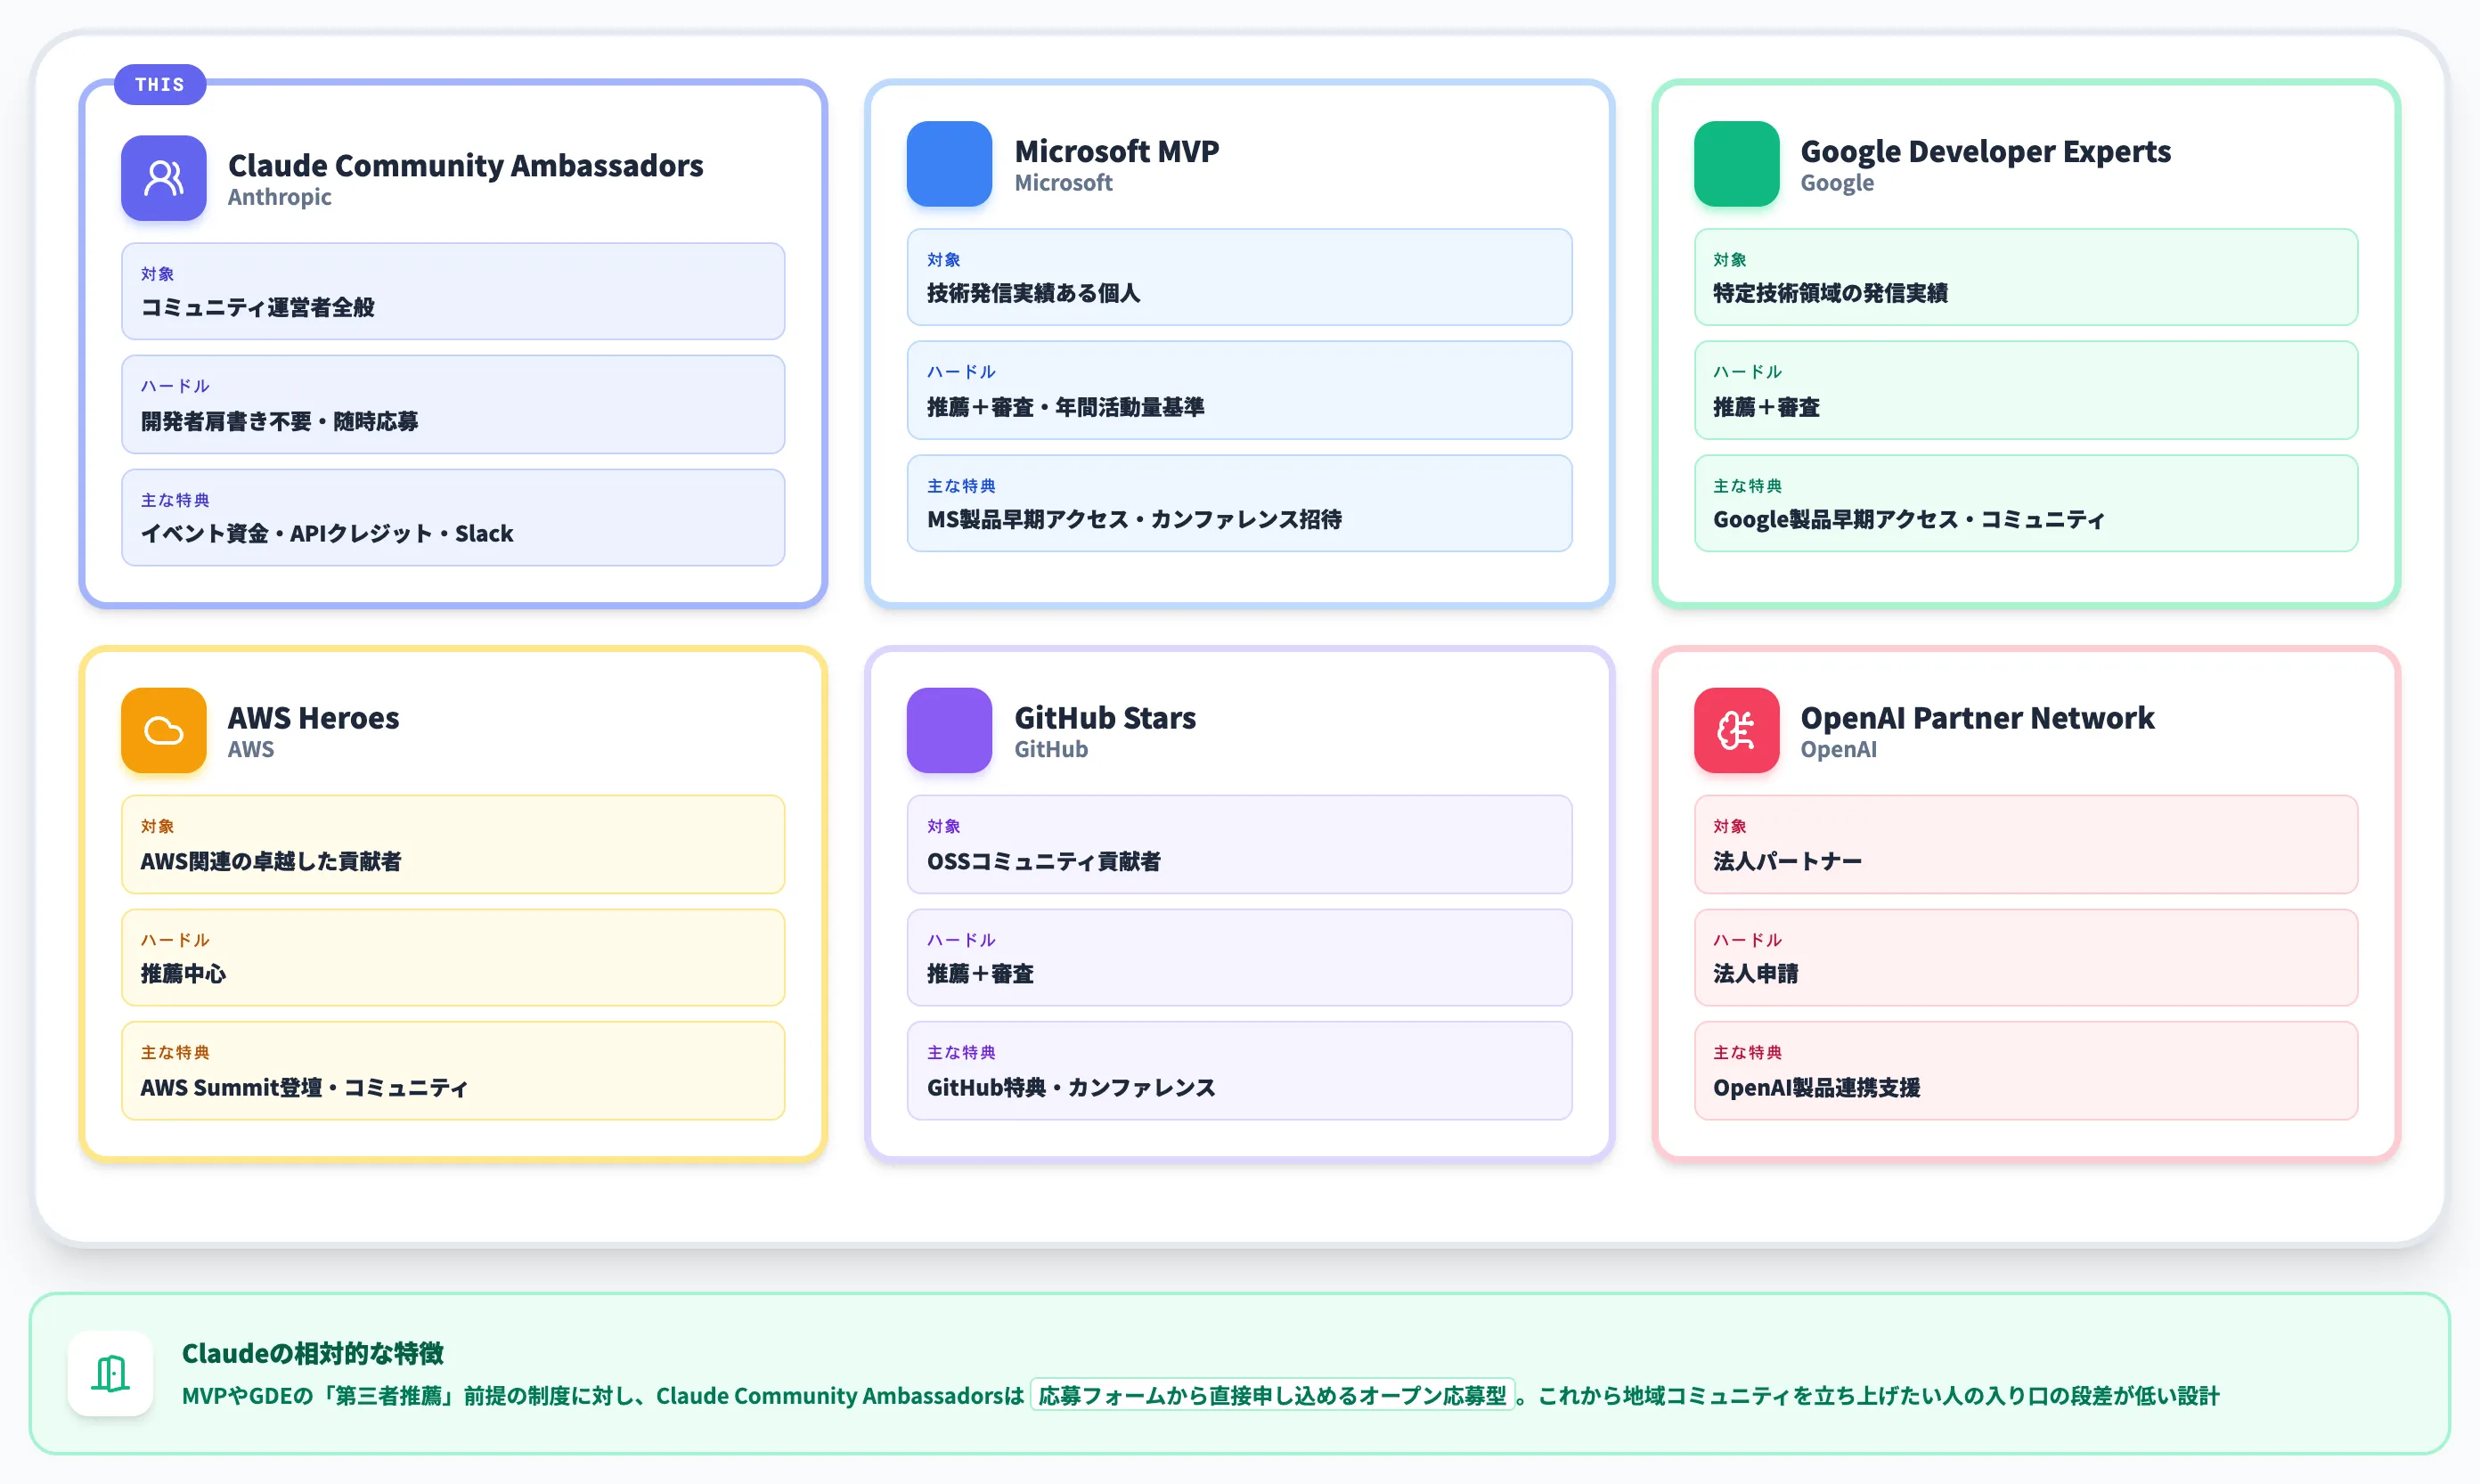Select the AWS Heroes heading
This screenshot has height=1484, width=2480.
[x=313, y=718]
